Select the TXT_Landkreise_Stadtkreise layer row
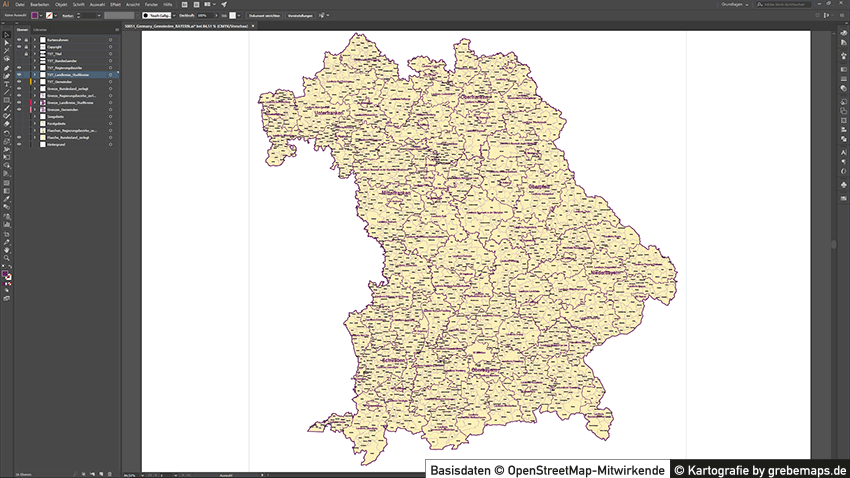This screenshot has width=850, height=478. (x=70, y=74)
